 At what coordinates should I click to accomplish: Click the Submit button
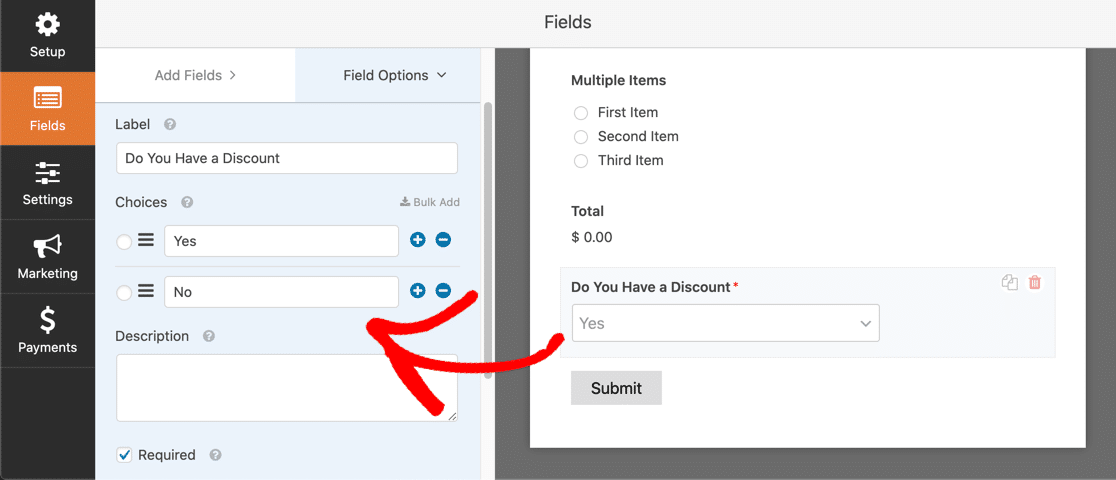(616, 388)
